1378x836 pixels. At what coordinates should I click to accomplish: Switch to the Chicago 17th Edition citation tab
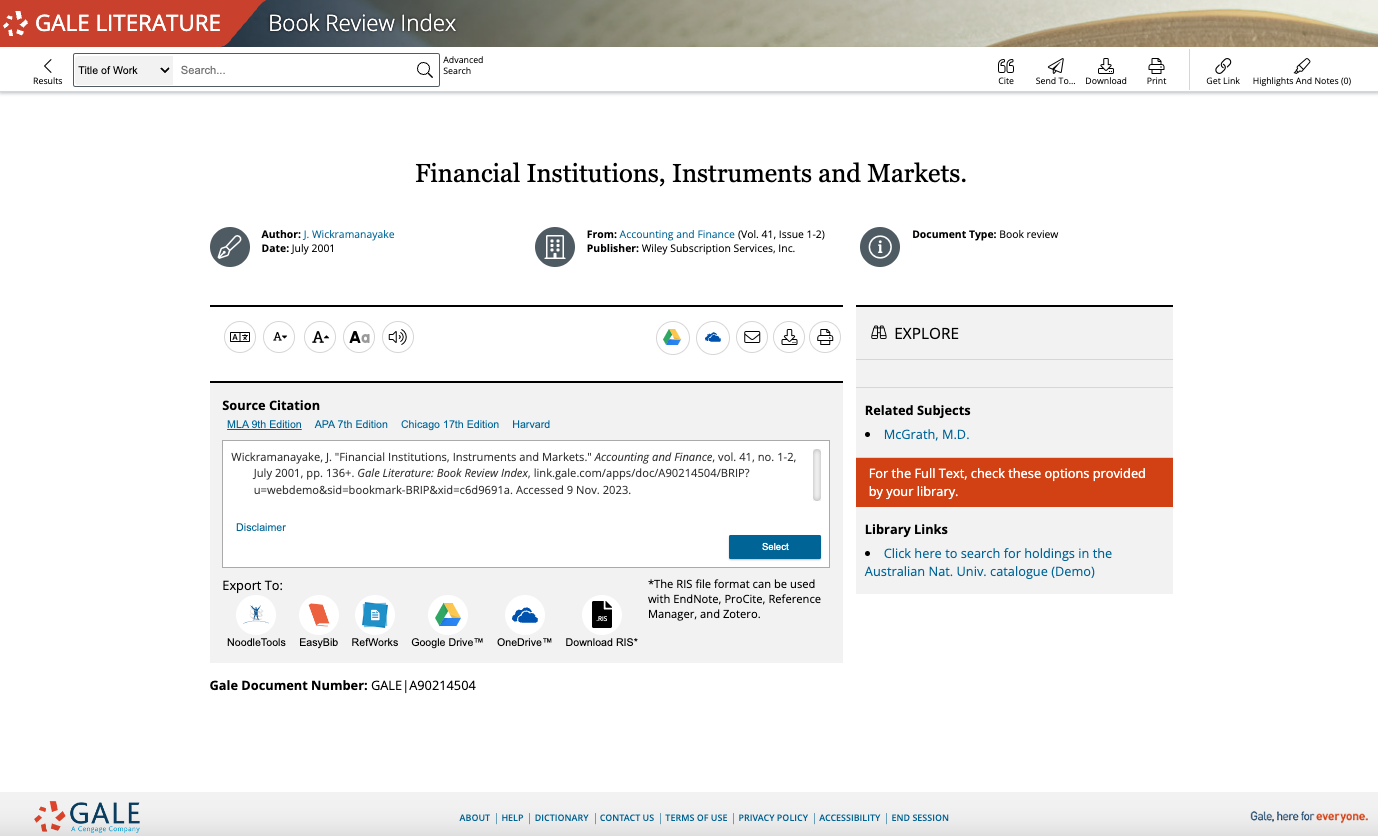[450, 424]
